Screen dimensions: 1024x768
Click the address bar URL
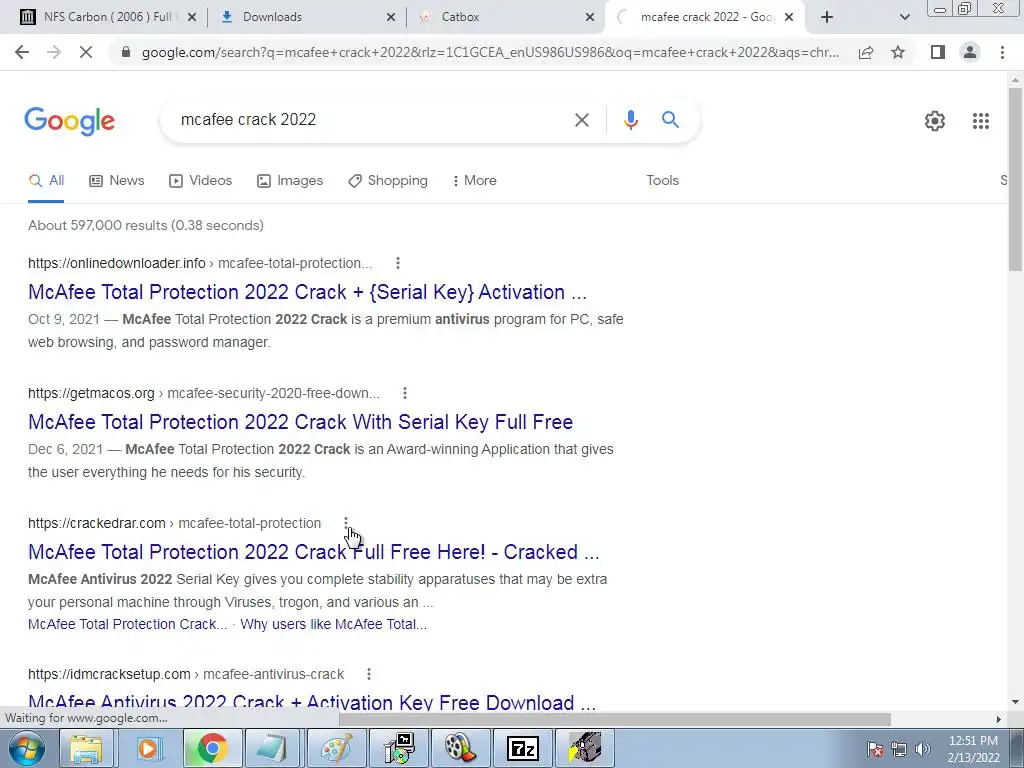coord(490,52)
